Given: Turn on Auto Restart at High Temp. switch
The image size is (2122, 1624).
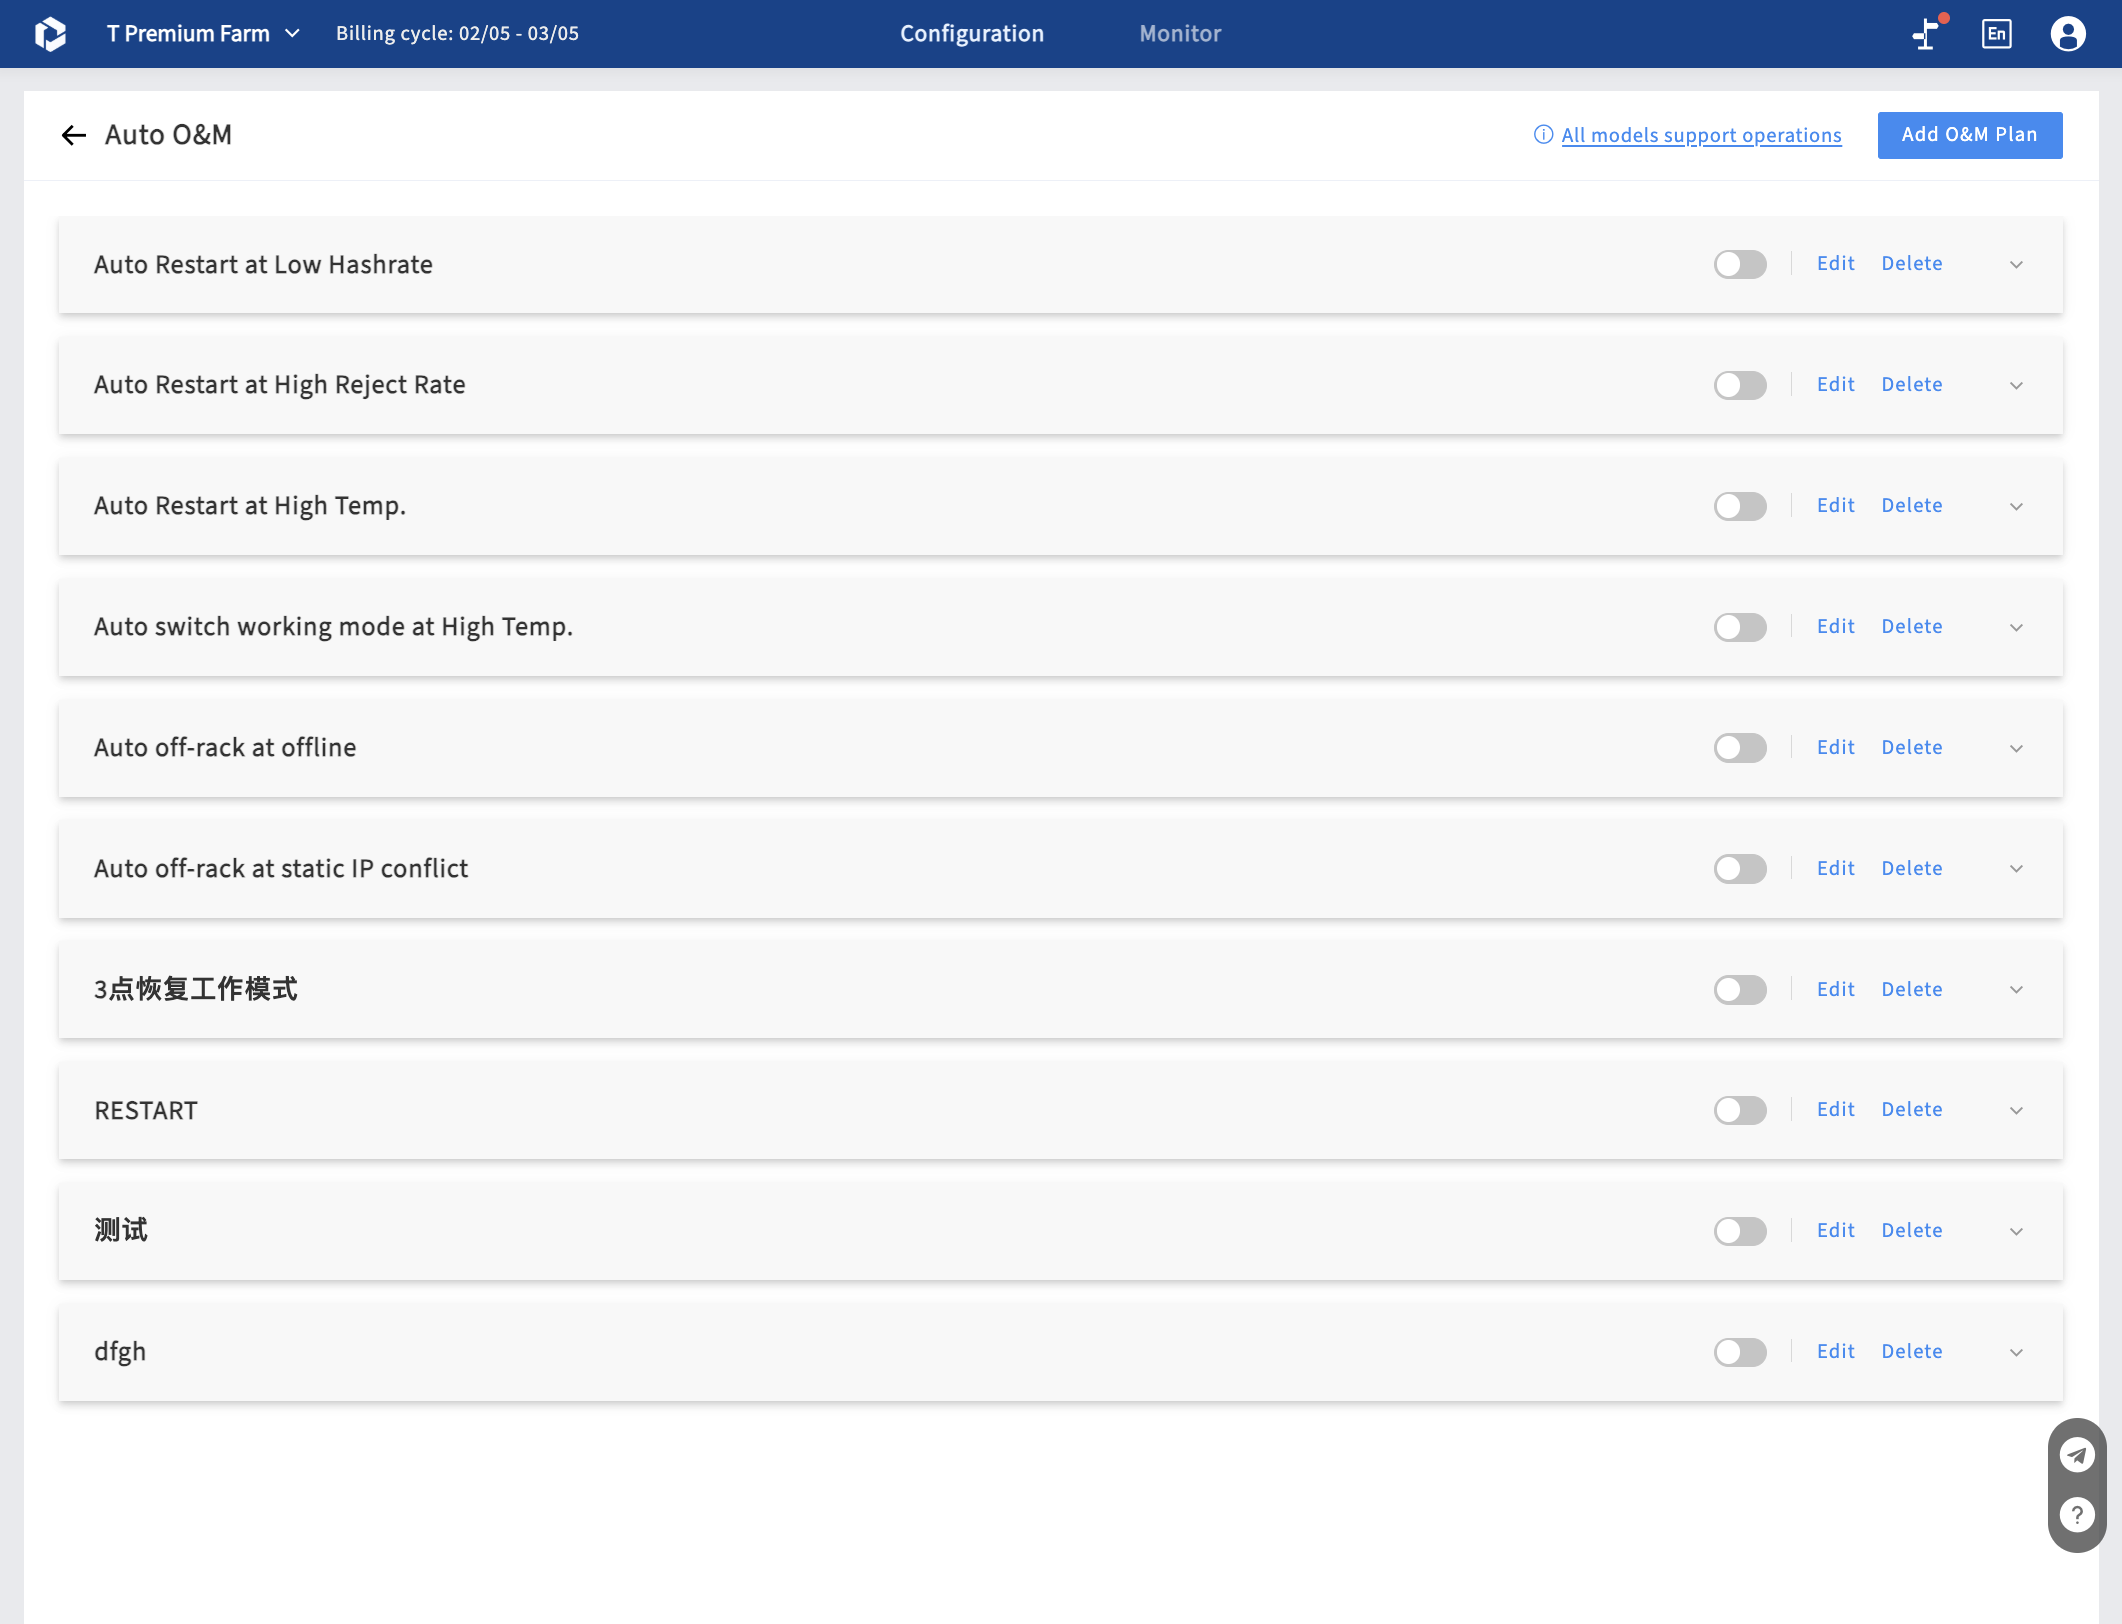Looking at the screenshot, I should pyautogui.click(x=1740, y=506).
